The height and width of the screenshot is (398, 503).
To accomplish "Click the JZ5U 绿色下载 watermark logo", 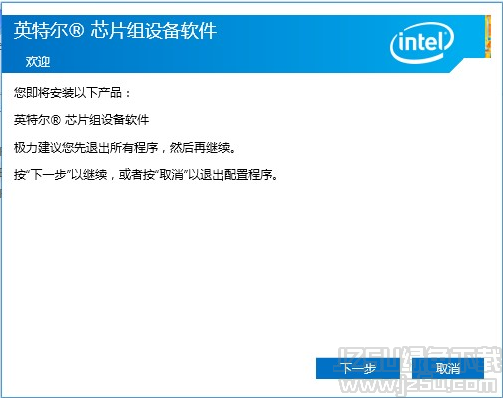I will click(421, 359).
